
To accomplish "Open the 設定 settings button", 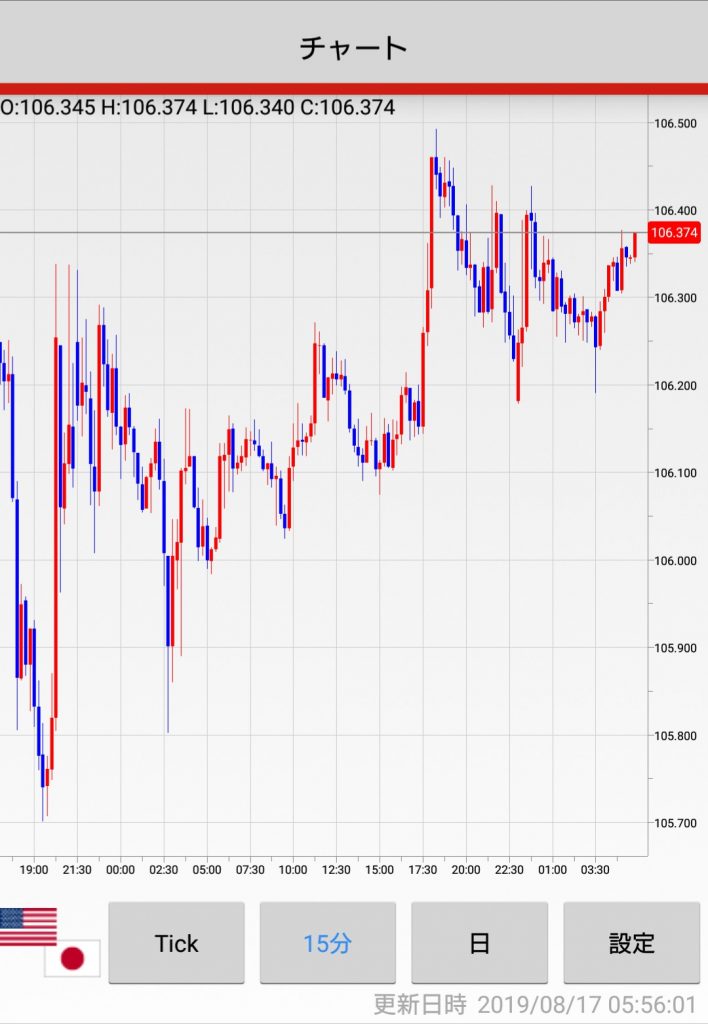I will (631, 943).
